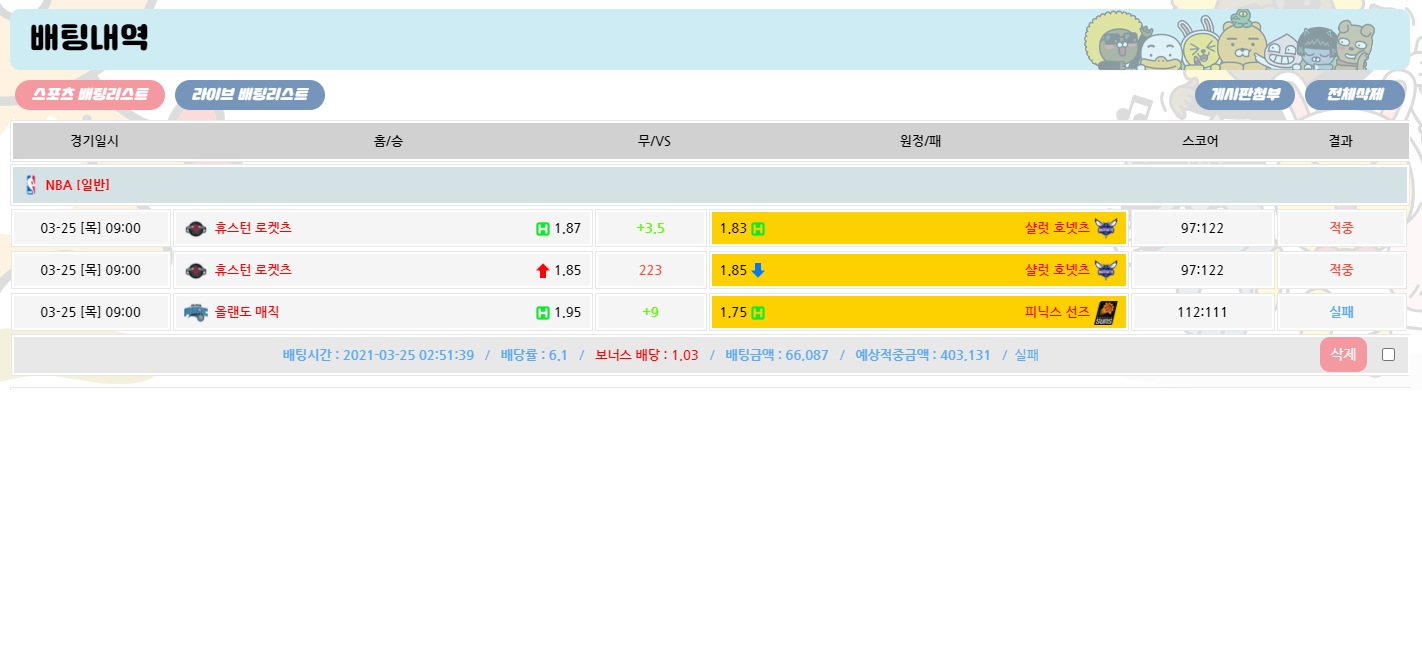Click the NBA league logo icon
1422x648 pixels.
click(x=31, y=185)
